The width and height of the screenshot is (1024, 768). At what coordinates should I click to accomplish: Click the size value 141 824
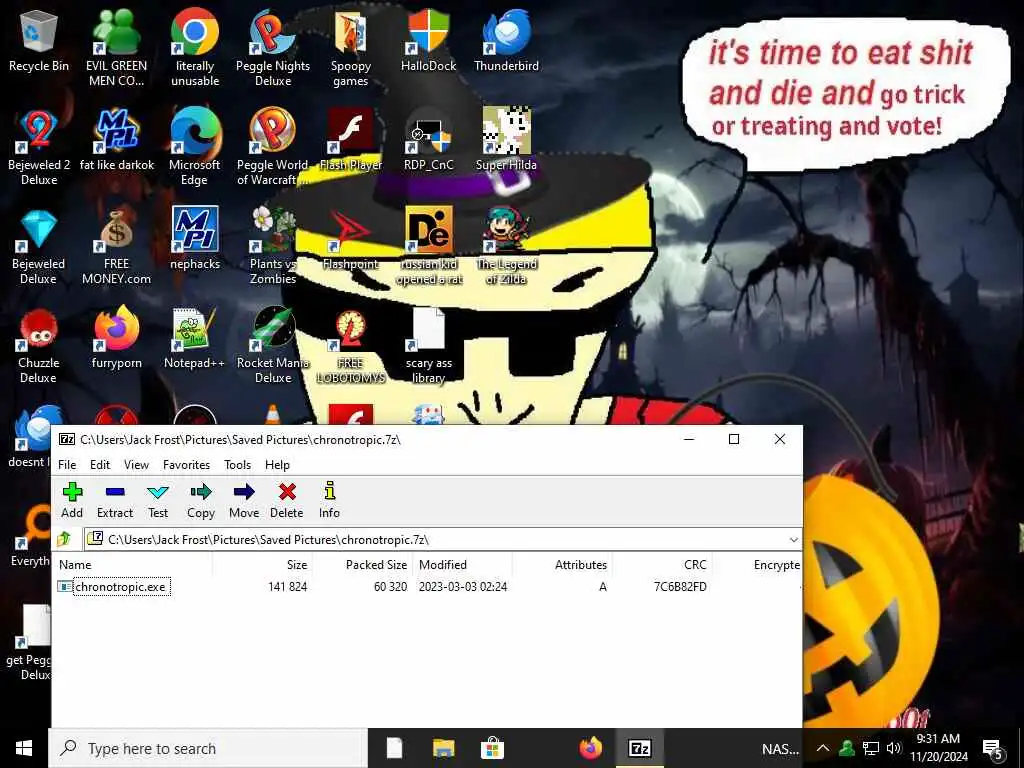coord(287,587)
